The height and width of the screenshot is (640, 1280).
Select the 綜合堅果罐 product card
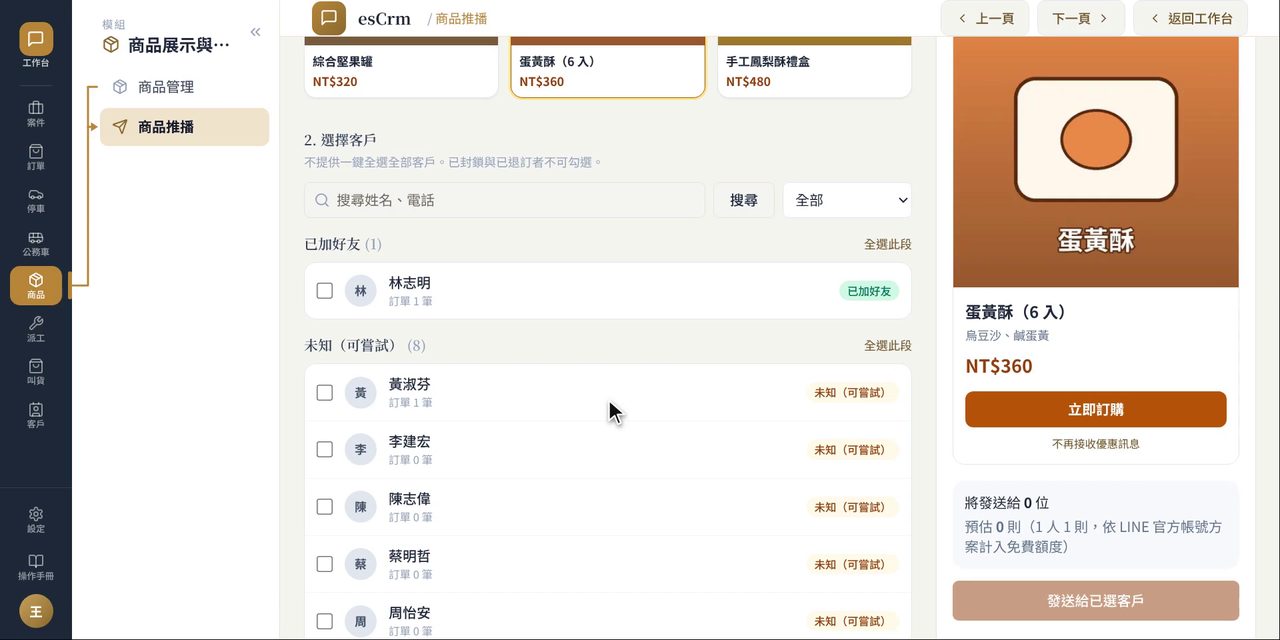(401, 68)
